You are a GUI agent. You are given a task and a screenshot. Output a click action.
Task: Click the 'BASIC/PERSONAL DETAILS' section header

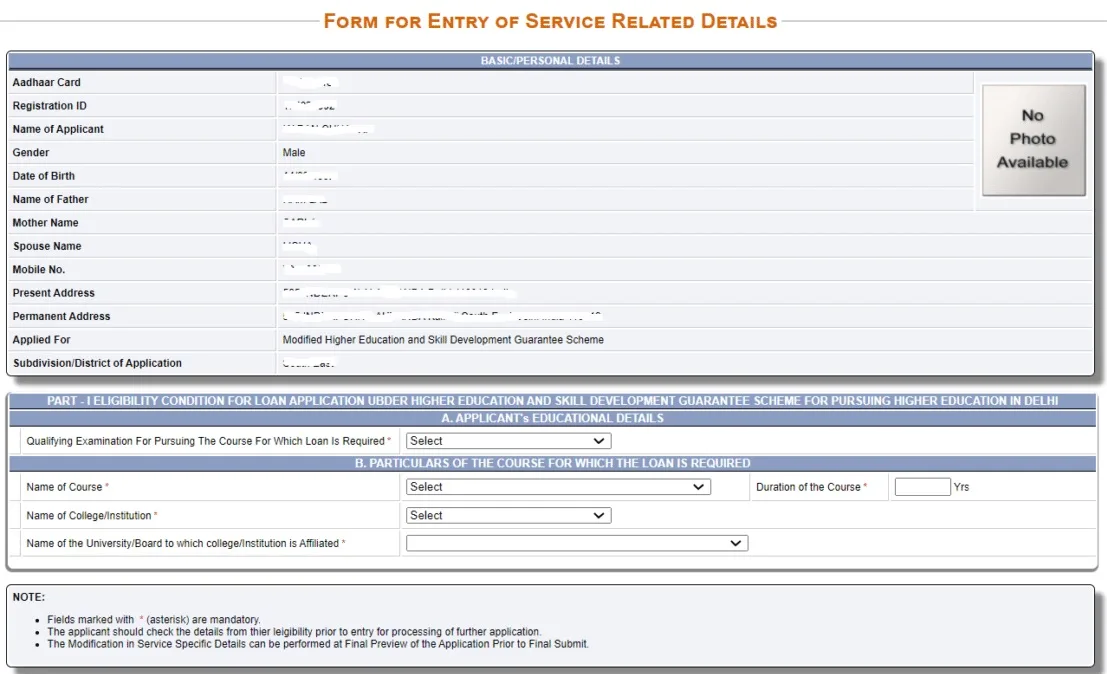[551, 61]
